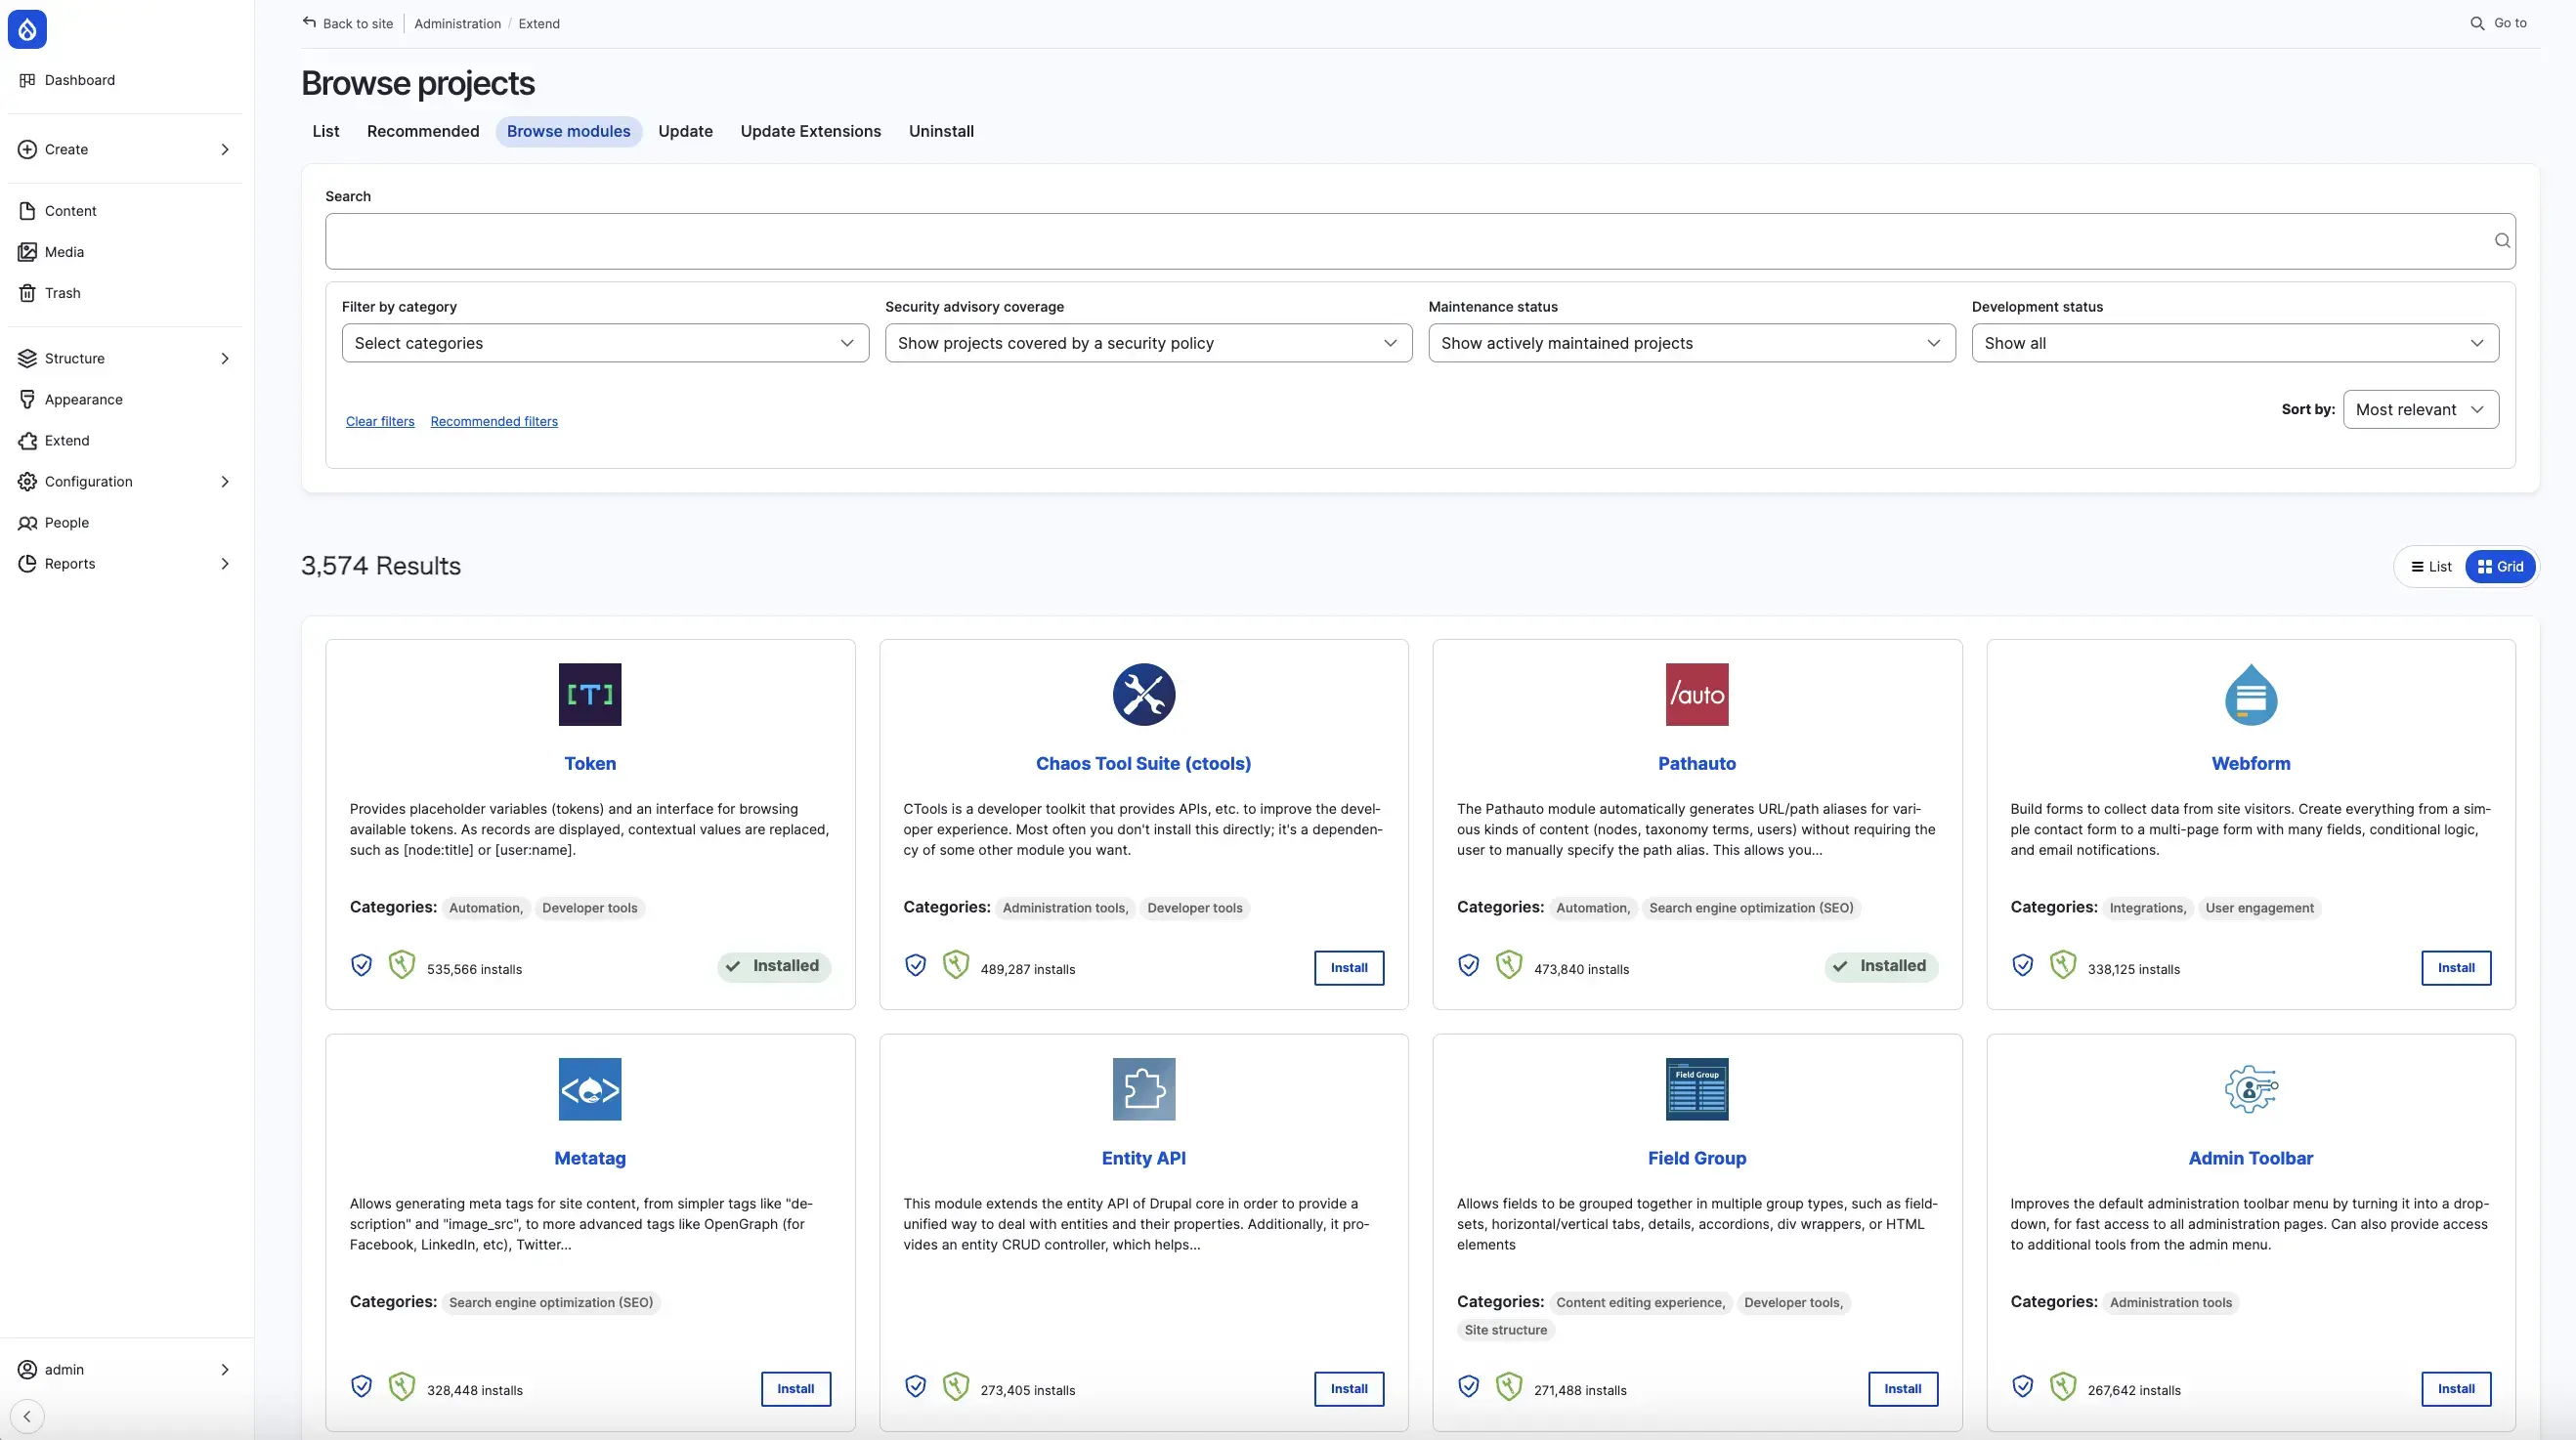Switch results to Grid view

pyautogui.click(x=2500, y=567)
